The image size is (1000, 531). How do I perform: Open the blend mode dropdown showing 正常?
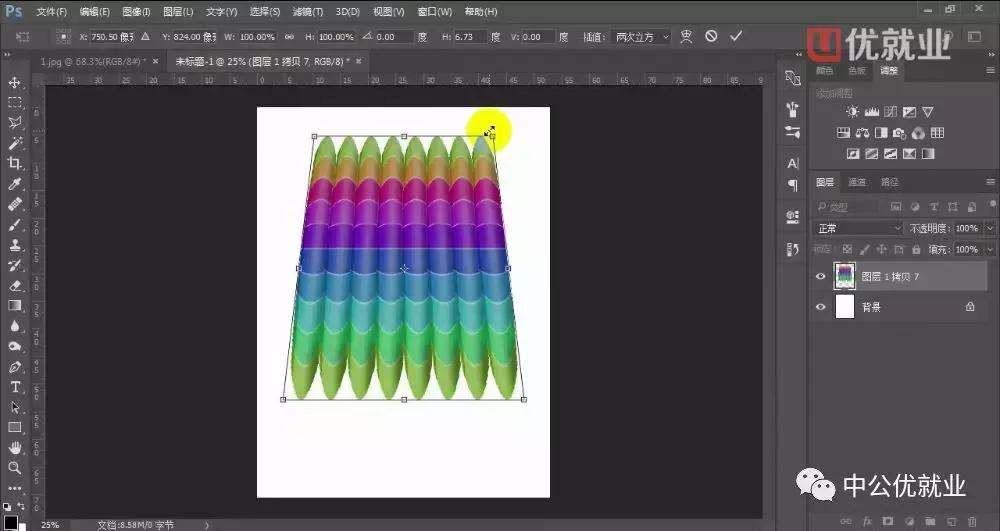click(858, 229)
